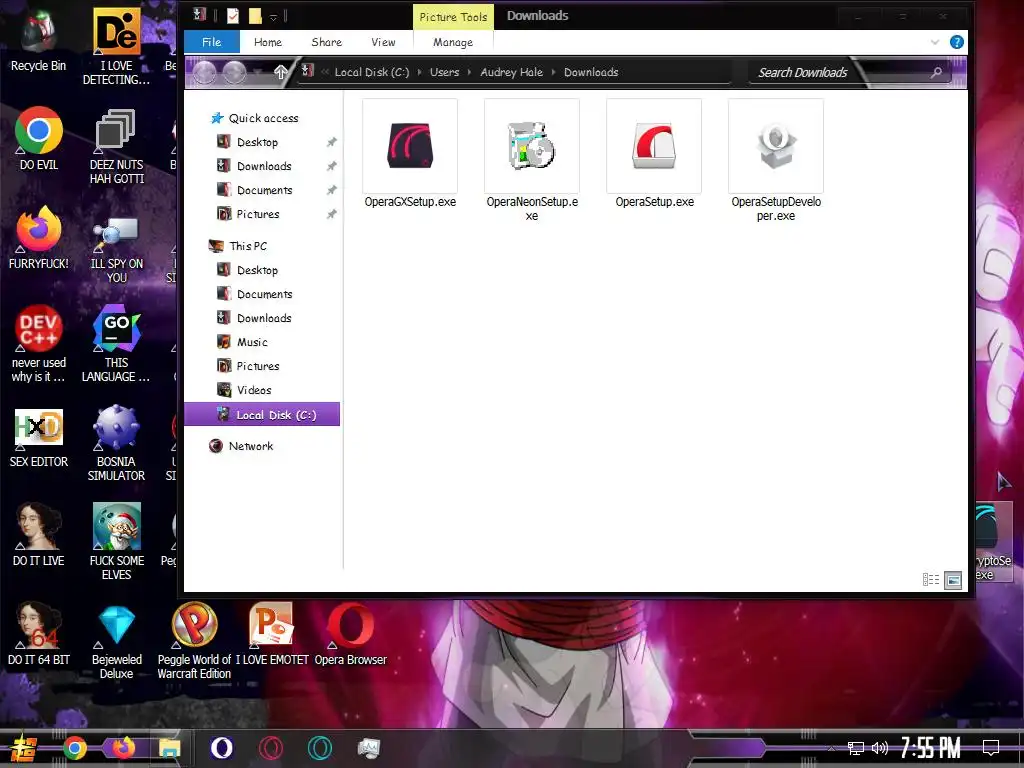This screenshot has width=1024, height=768.
Task: Open Opera Browser desktop shortcut
Action: click(351, 635)
